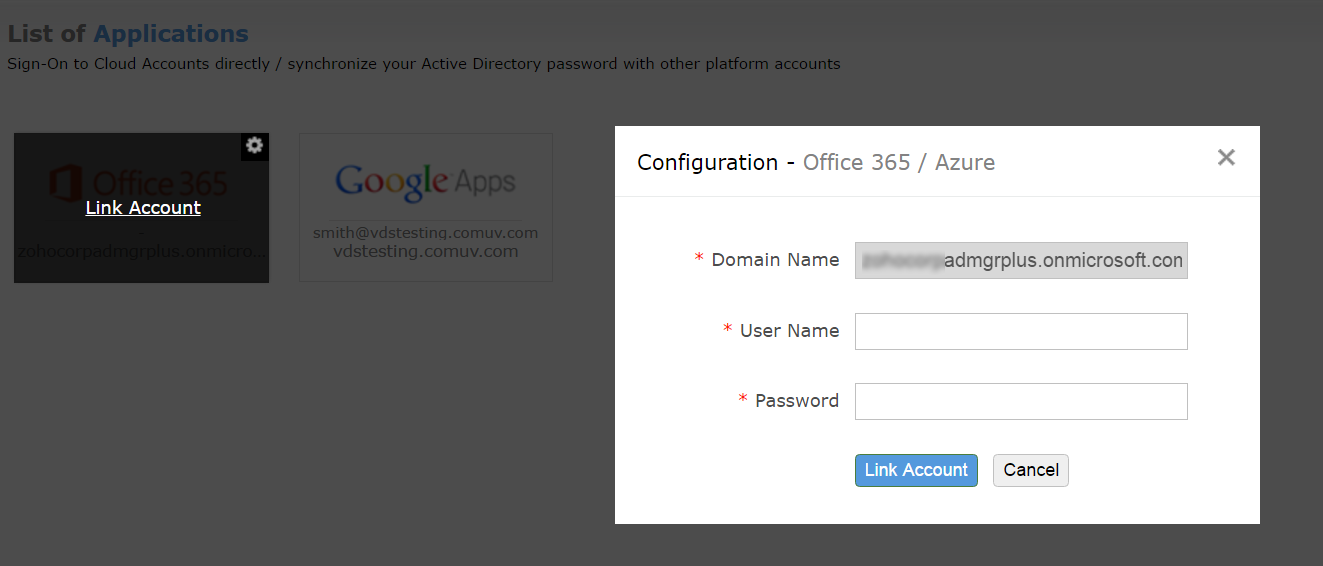
Task: Cancel the Office 365 configuration
Action: [x=1030, y=470]
